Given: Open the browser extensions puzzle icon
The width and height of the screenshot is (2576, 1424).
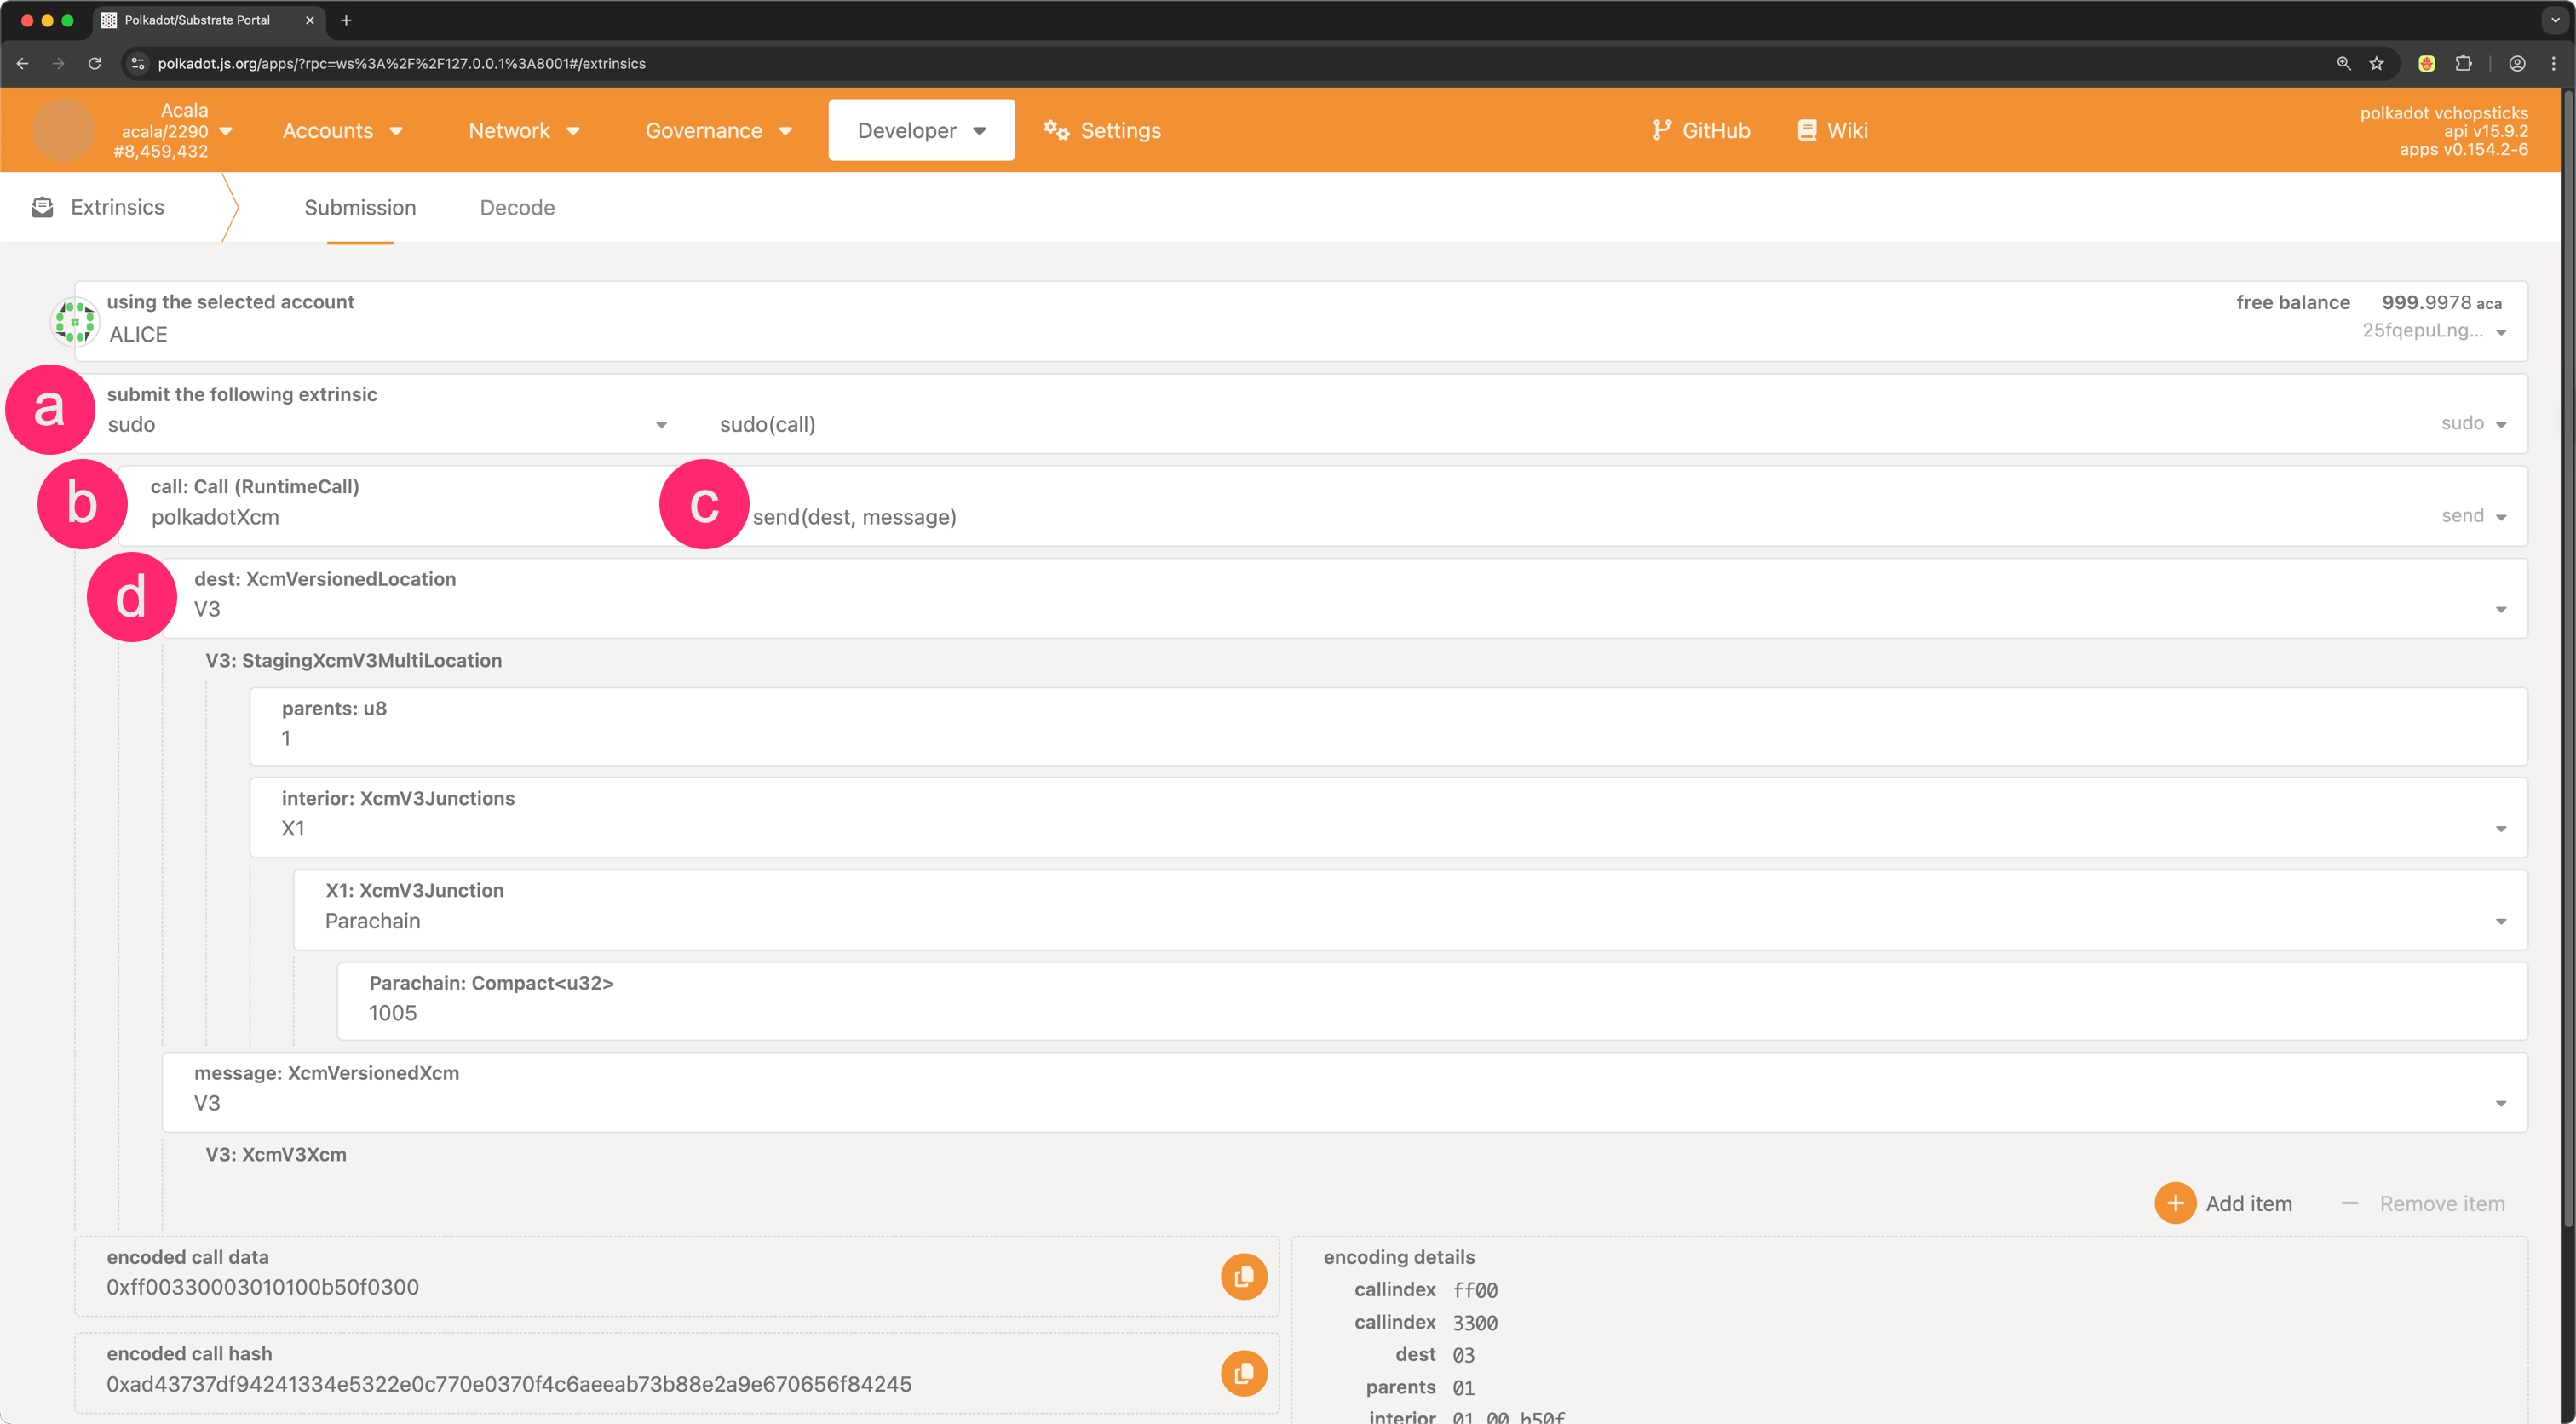Looking at the screenshot, I should tap(2464, 63).
